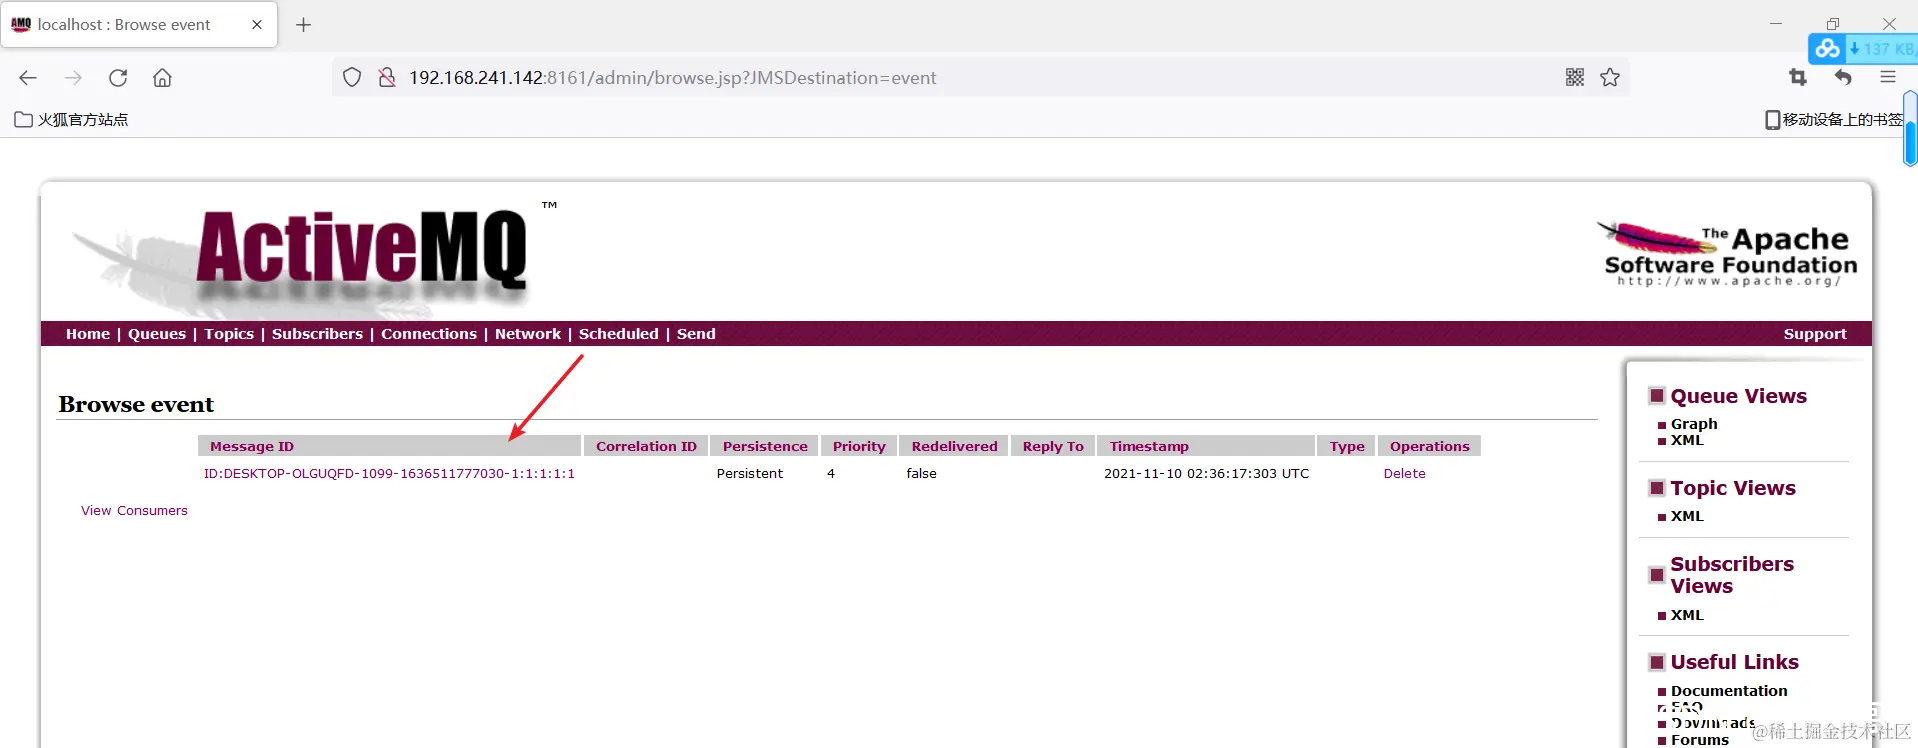Open the browser home page
1918x748 pixels.
tap(162, 78)
